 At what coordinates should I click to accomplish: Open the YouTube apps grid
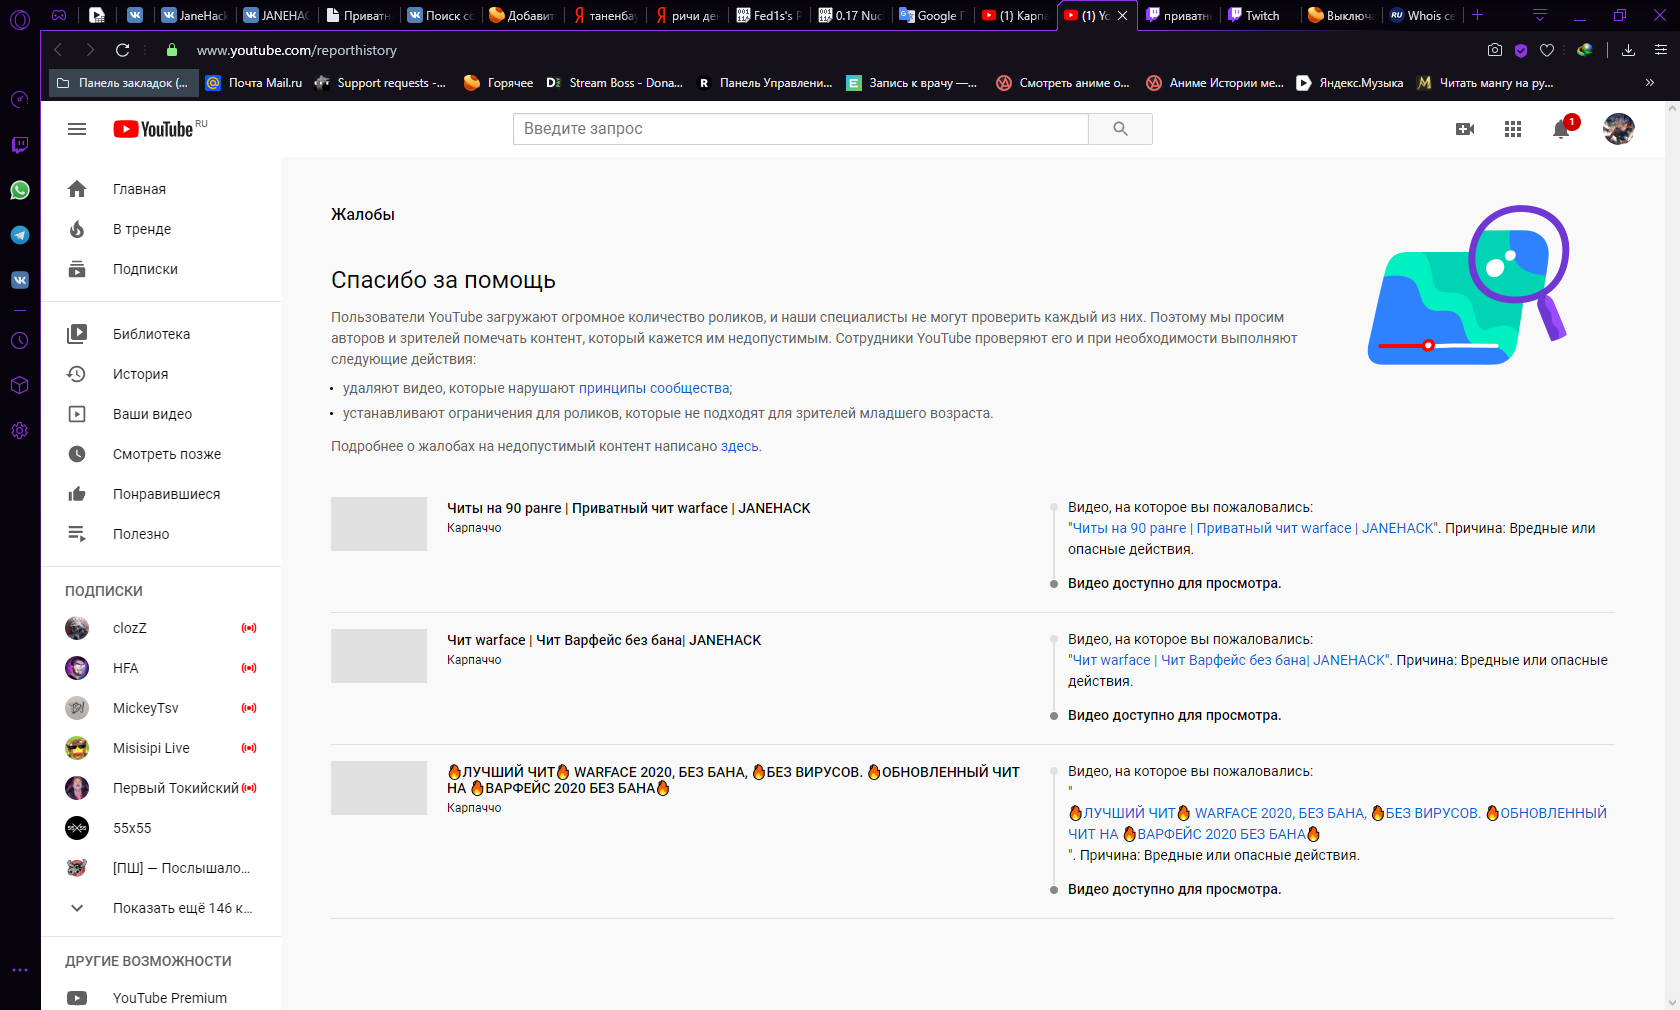pos(1513,129)
